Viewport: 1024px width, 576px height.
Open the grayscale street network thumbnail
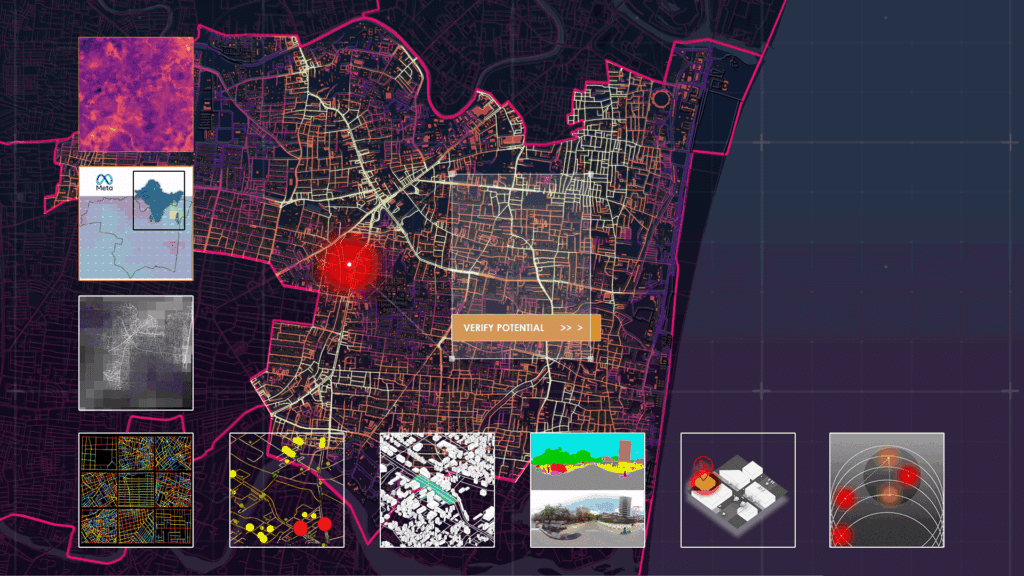click(136, 353)
